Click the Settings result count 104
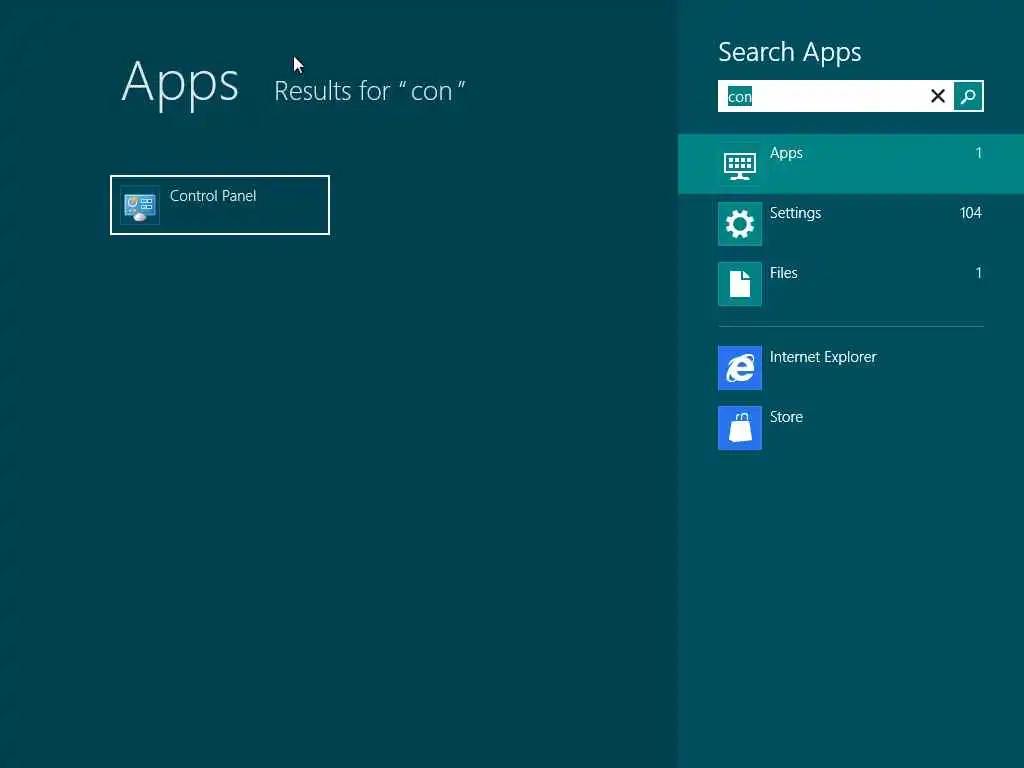1024x768 pixels. click(970, 213)
